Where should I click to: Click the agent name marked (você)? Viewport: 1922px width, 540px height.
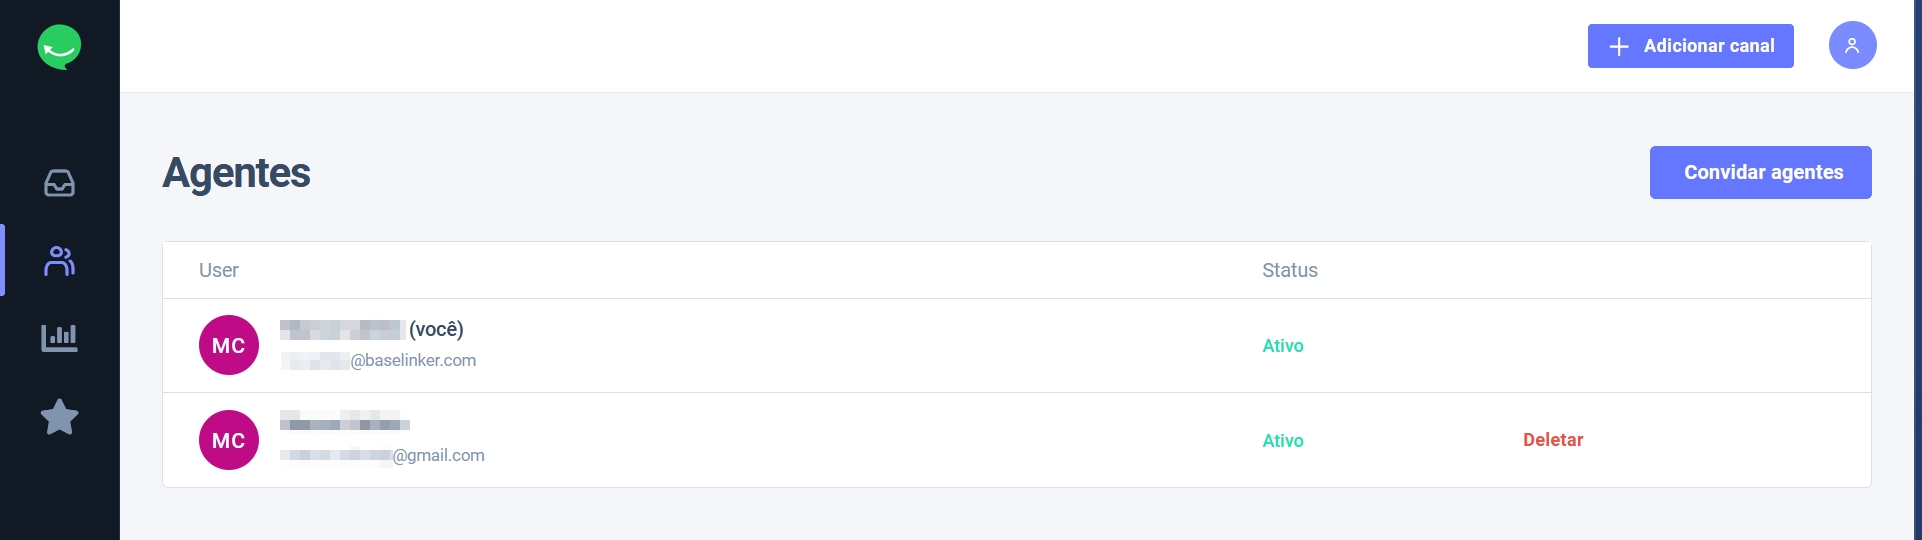(x=371, y=329)
